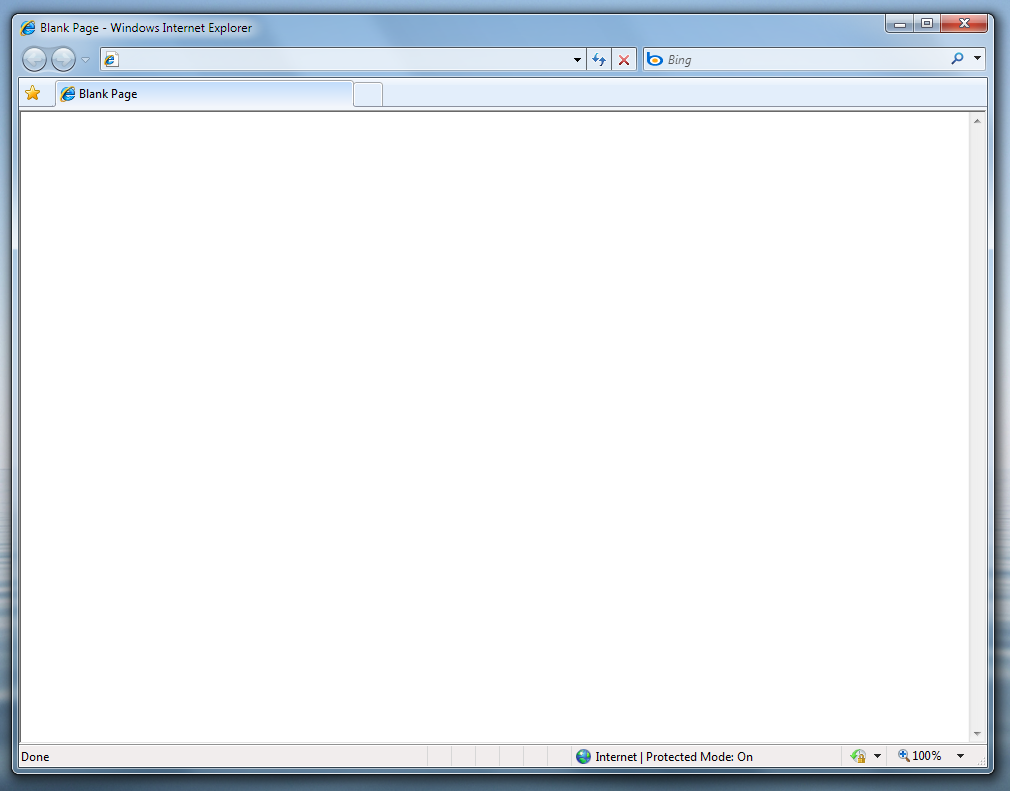Click Internet | Protected Mode: On status text
The height and width of the screenshot is (791, 1010).
coord(674,757)
